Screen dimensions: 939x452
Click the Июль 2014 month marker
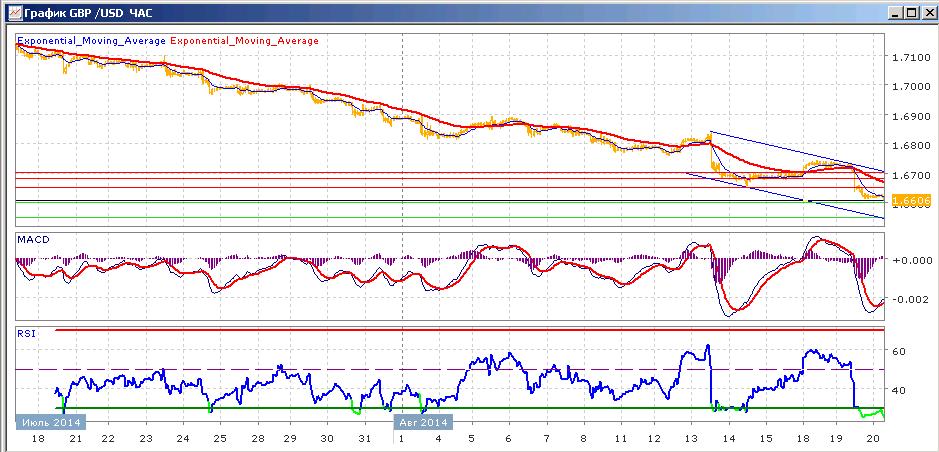click(50, 422)
